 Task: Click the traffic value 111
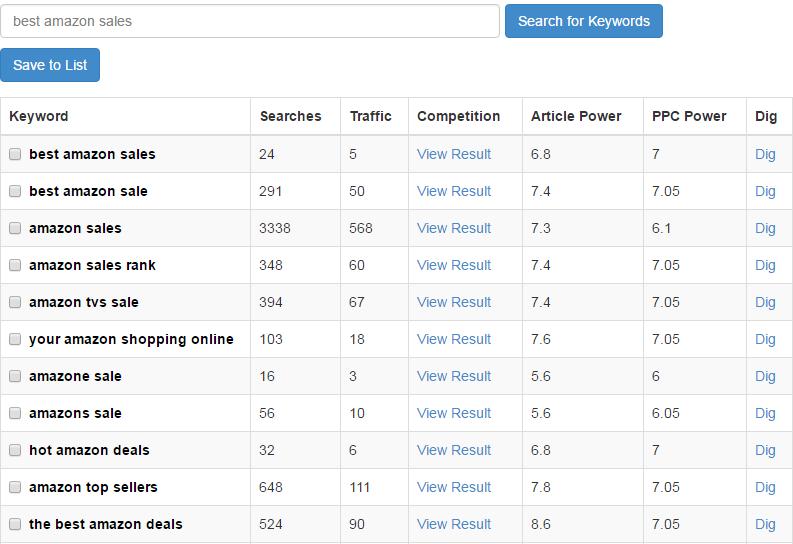pos(360,487)
